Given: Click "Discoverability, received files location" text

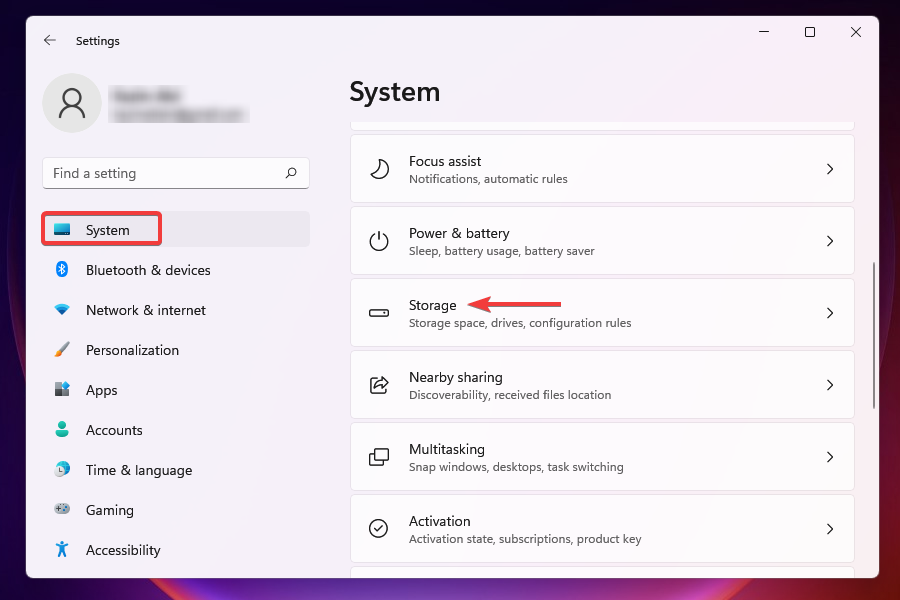Looking at the screenshot, I should click(510, 395).
